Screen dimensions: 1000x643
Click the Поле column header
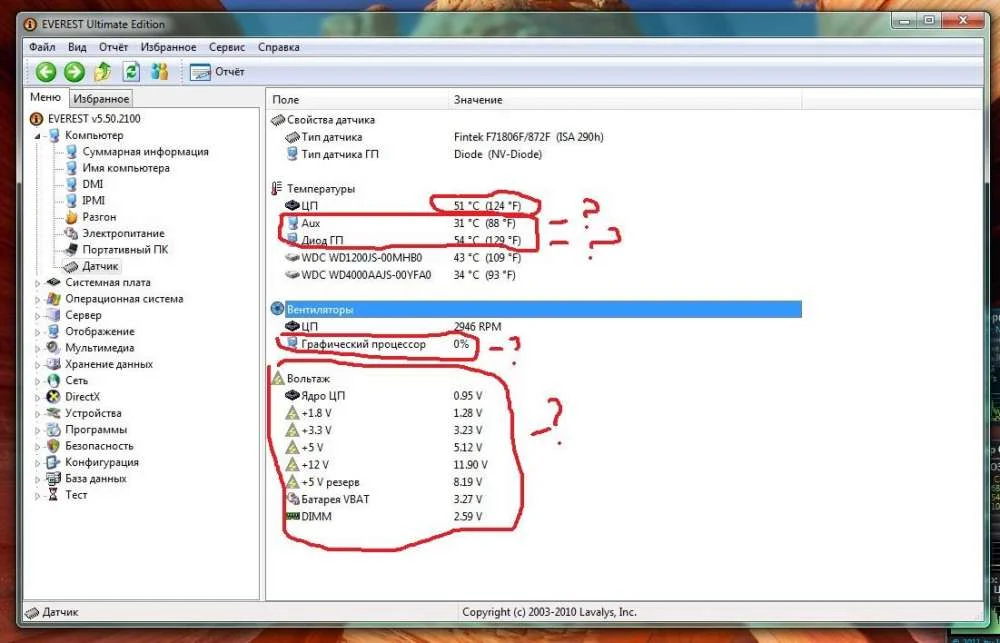click(357, 100)
